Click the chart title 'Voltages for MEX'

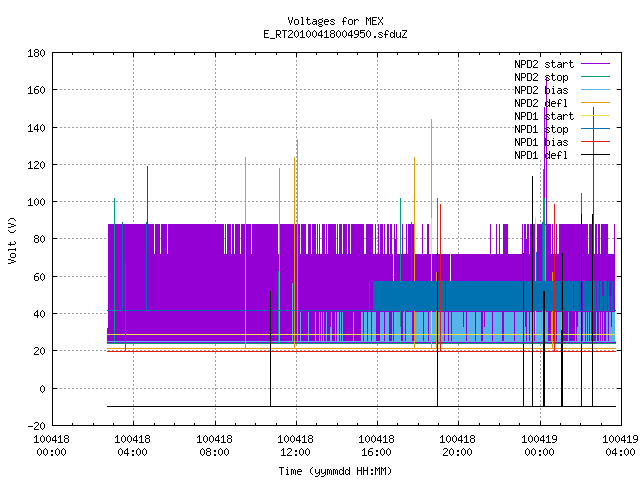tap(335, 21)
